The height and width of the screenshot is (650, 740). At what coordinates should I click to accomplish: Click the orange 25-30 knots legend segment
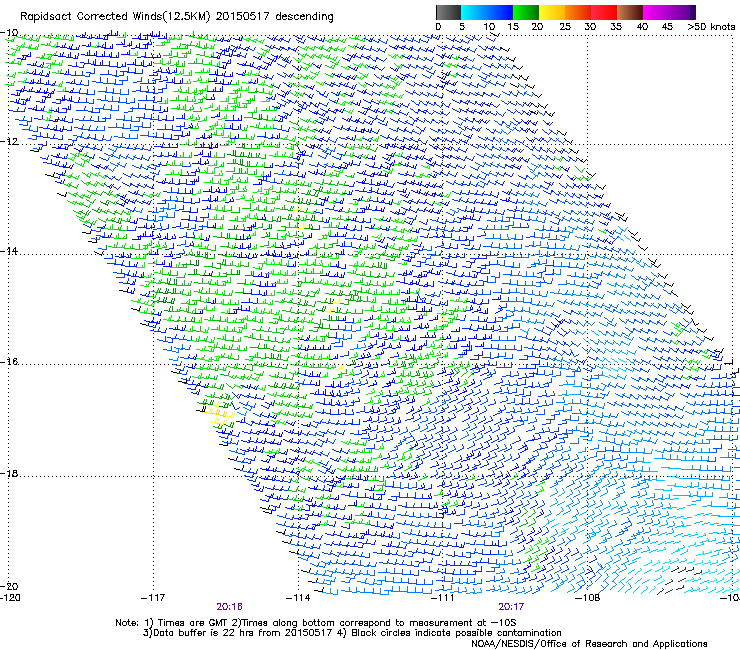tap(578, 12)
